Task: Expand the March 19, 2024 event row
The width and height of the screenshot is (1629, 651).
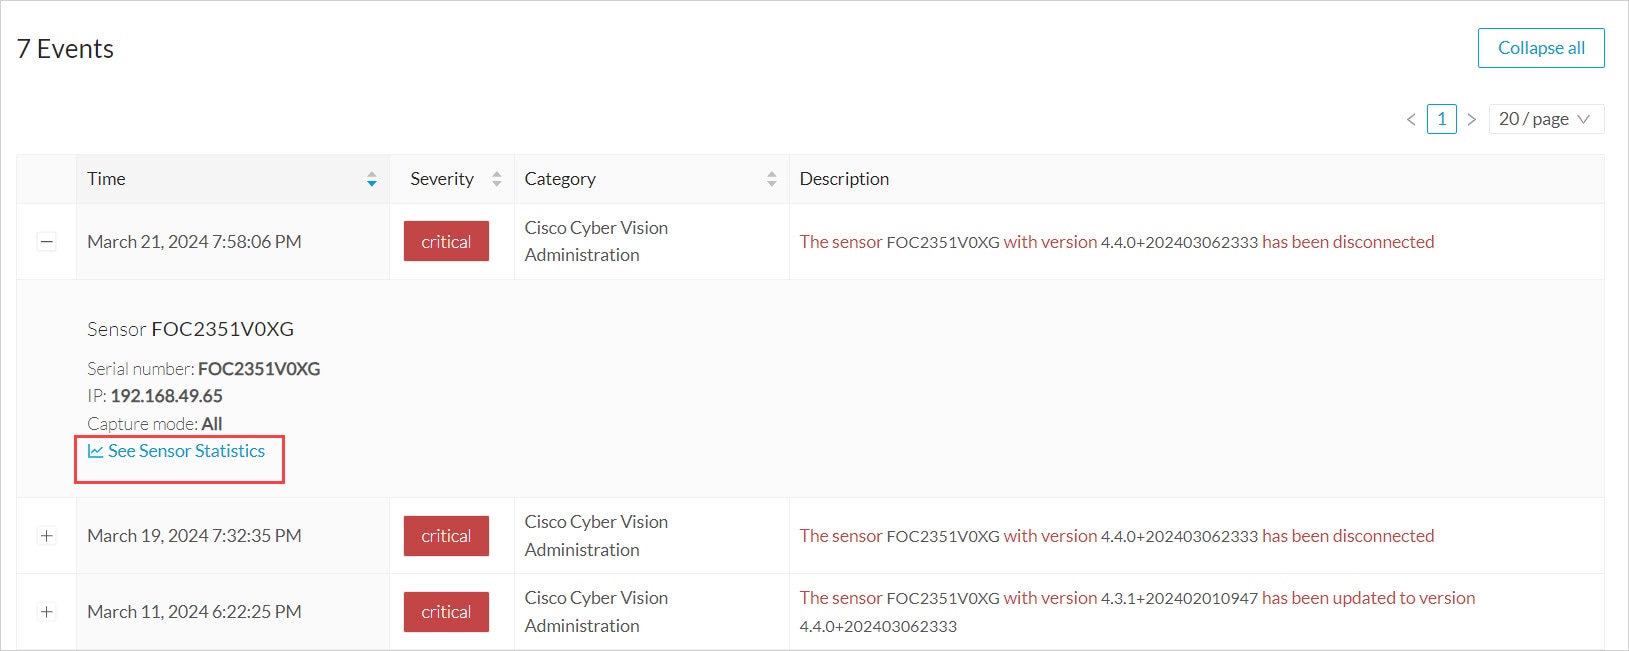Action: click(46, 536)
